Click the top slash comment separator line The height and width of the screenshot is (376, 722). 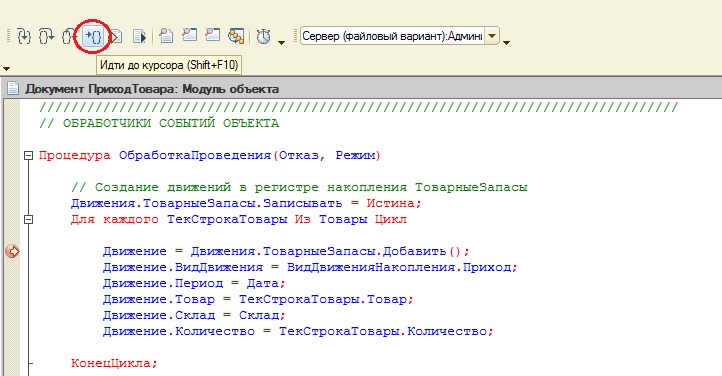tap(359, 107)
